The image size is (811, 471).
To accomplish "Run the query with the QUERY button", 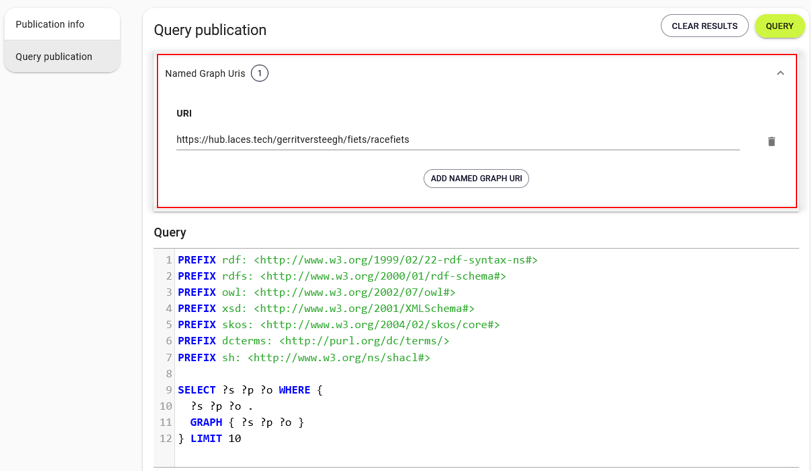I will tap(779, 26).
